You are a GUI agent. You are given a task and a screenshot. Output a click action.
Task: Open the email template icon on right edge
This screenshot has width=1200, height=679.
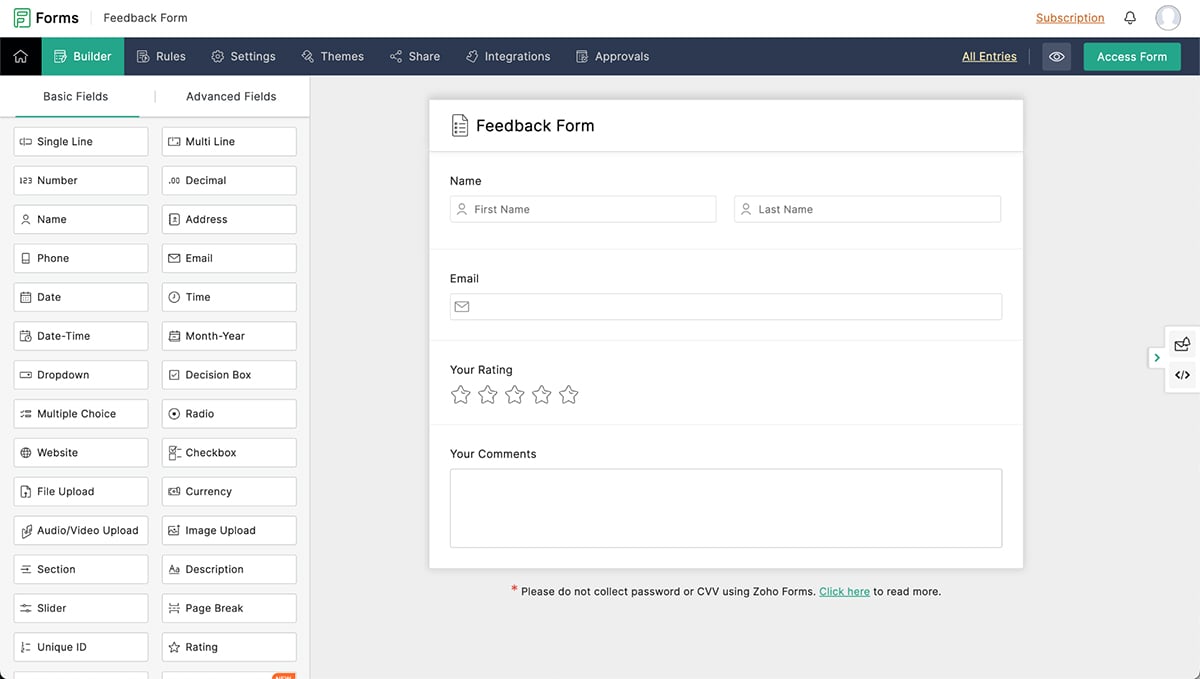pyautogui.click(x=1182, y=344)
